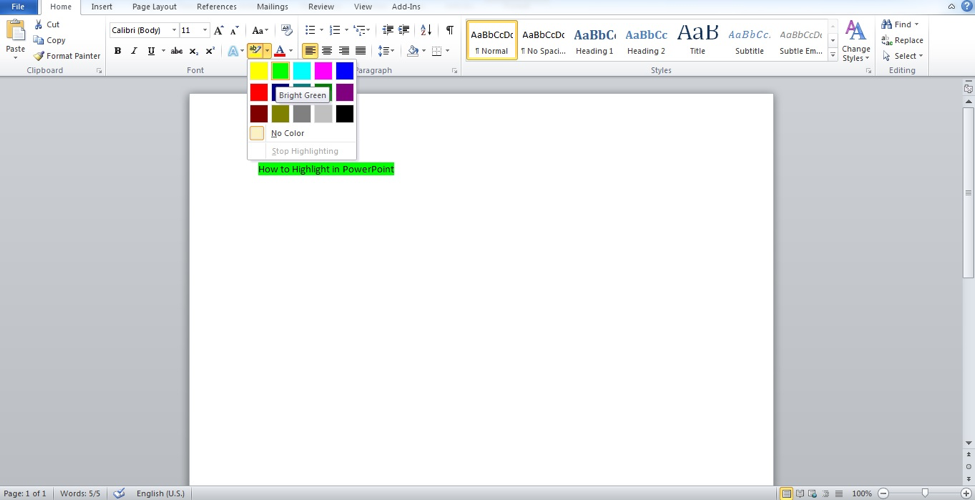Switch to the References tab
Viewport: 975px width, 500px height.
216,7
